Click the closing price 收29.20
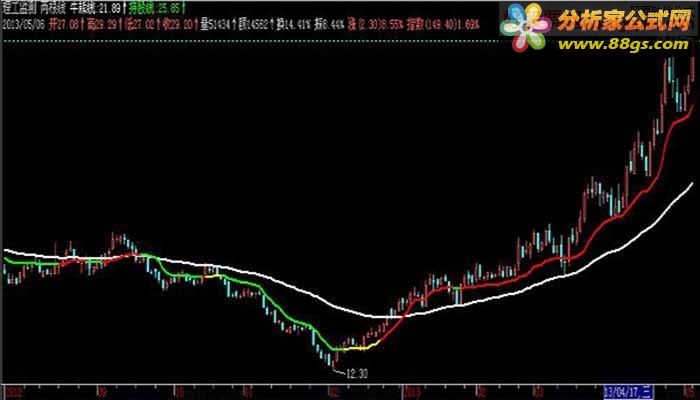700x400 pixels. (178, 24)
